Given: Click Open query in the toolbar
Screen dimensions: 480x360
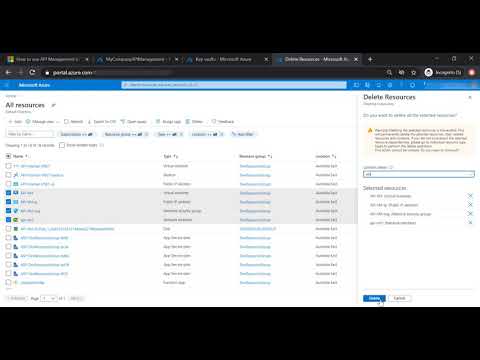Looking at the screenshot, I should (134, 122).
